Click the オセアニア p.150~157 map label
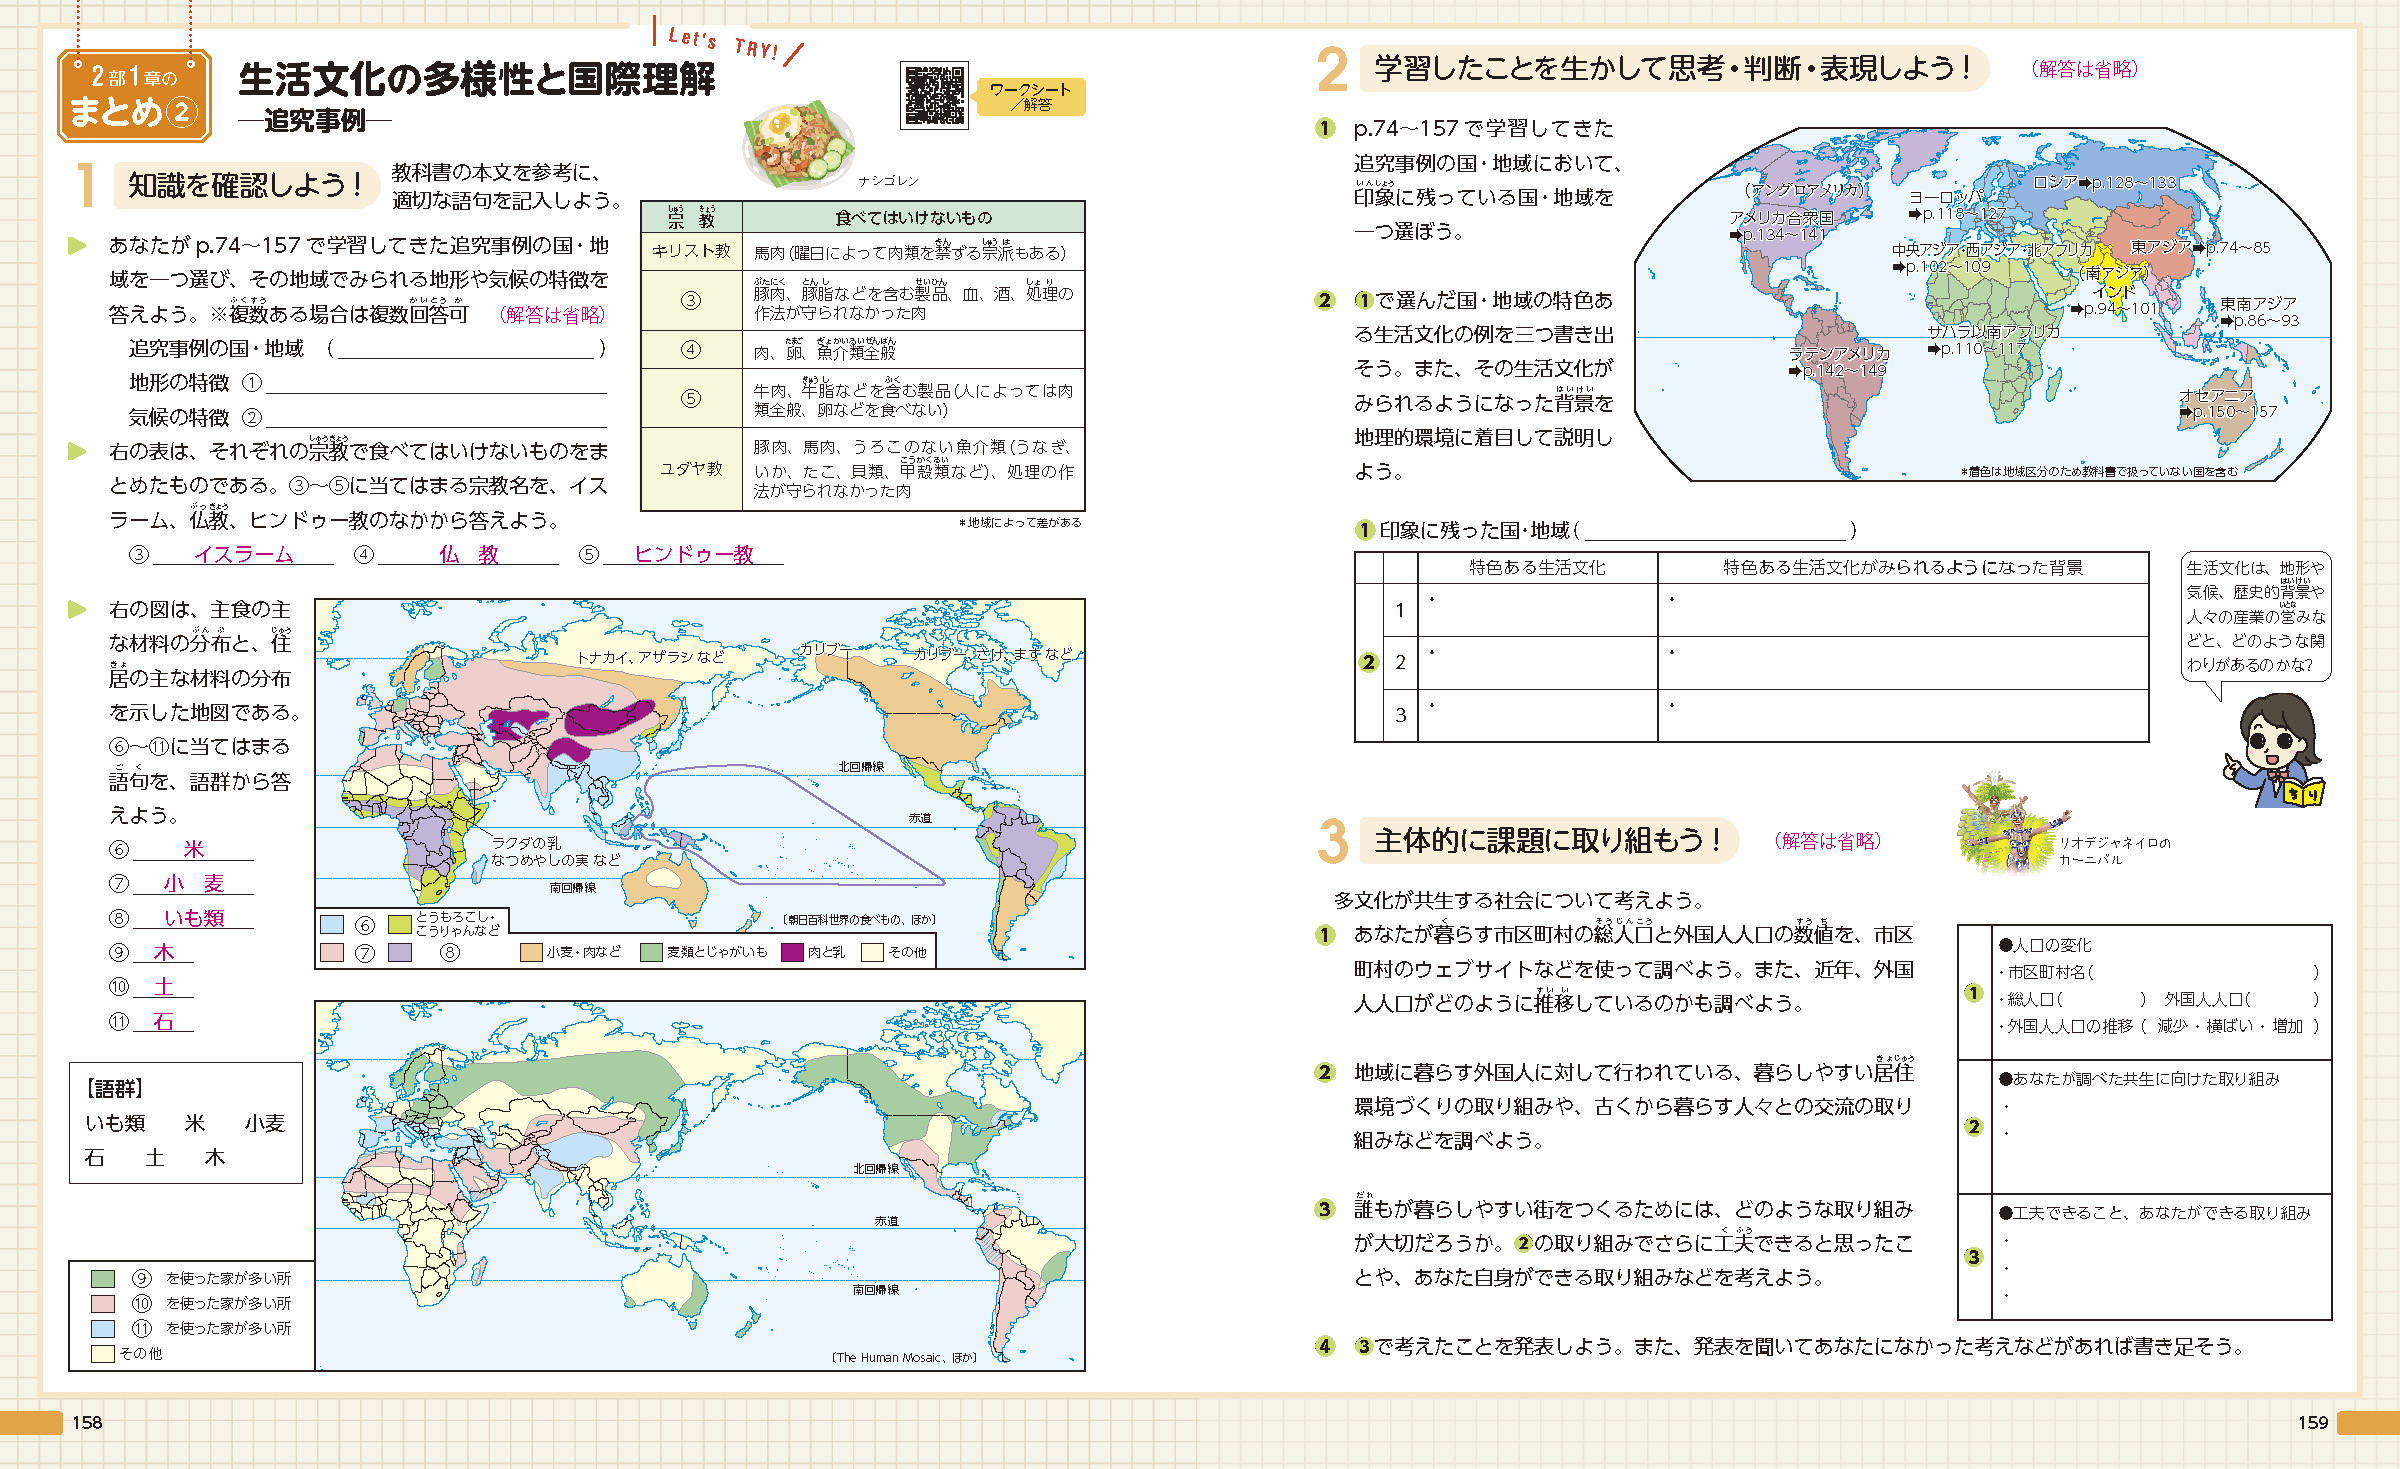Image resolution: width=2400 pixels, height=1469 pixels. click(x=2226, y=404)
